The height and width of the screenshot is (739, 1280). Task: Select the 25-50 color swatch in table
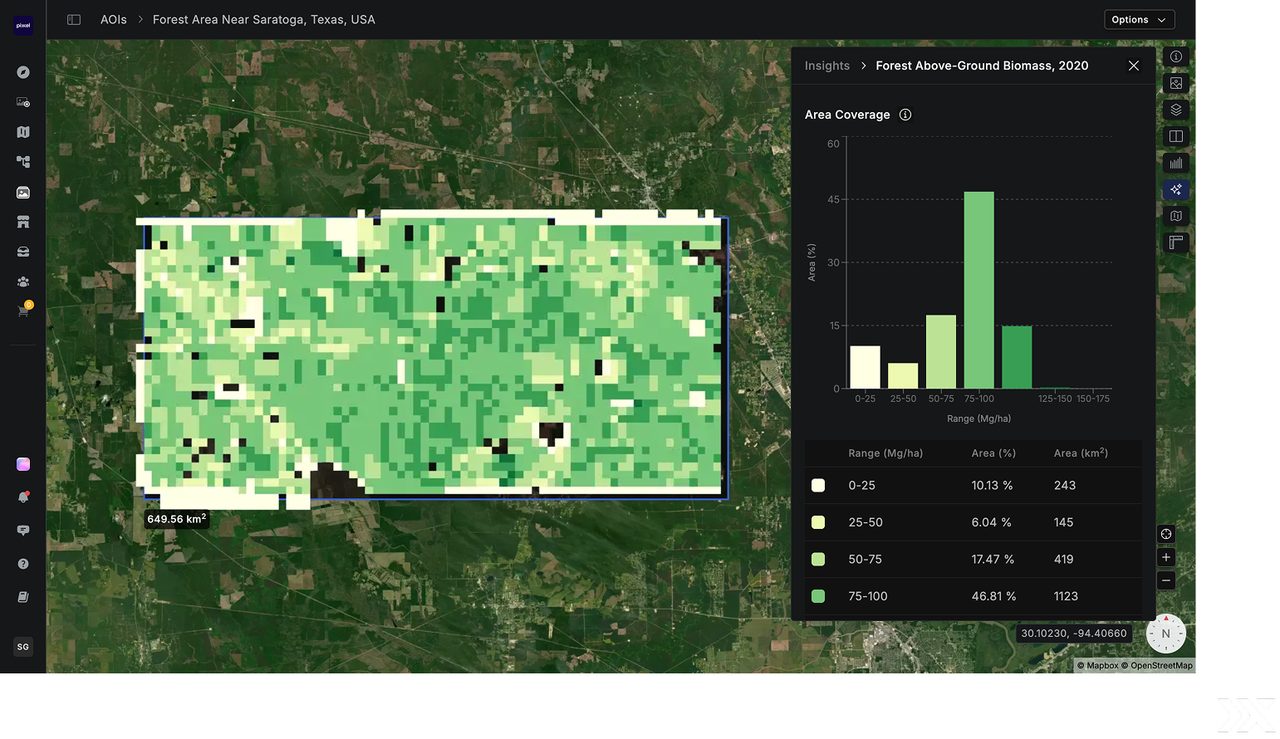(x=818, y=523)
